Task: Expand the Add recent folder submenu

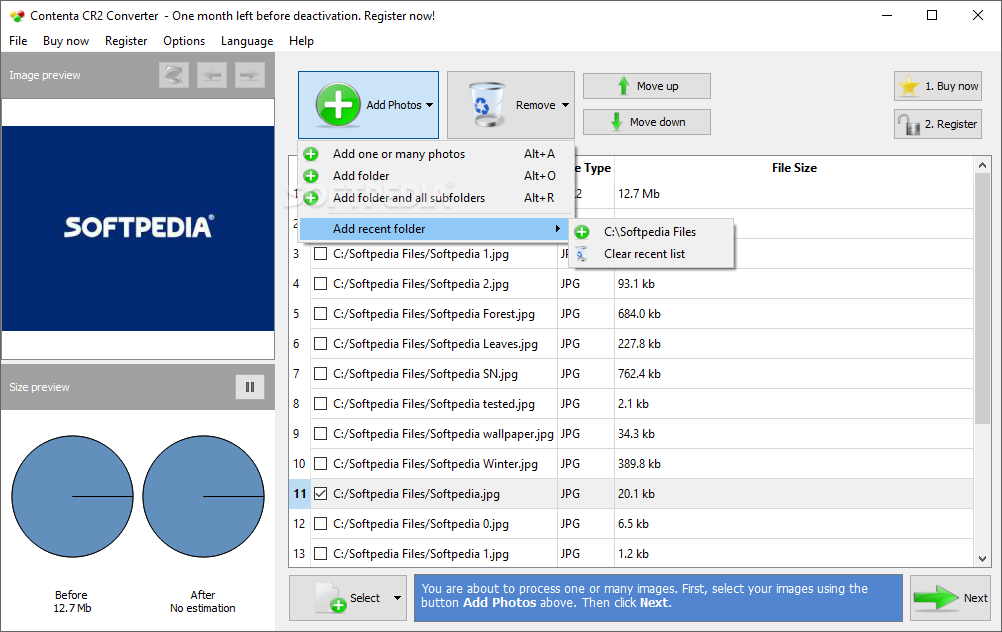Action: coord(434,229)
